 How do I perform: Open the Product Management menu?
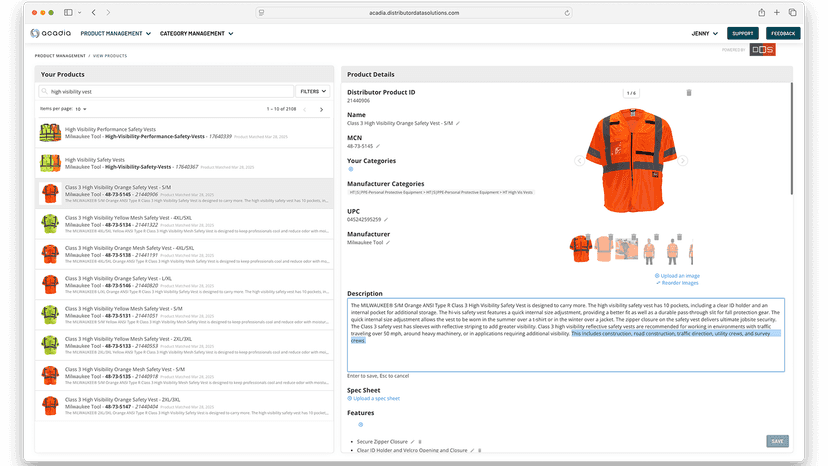116,33
